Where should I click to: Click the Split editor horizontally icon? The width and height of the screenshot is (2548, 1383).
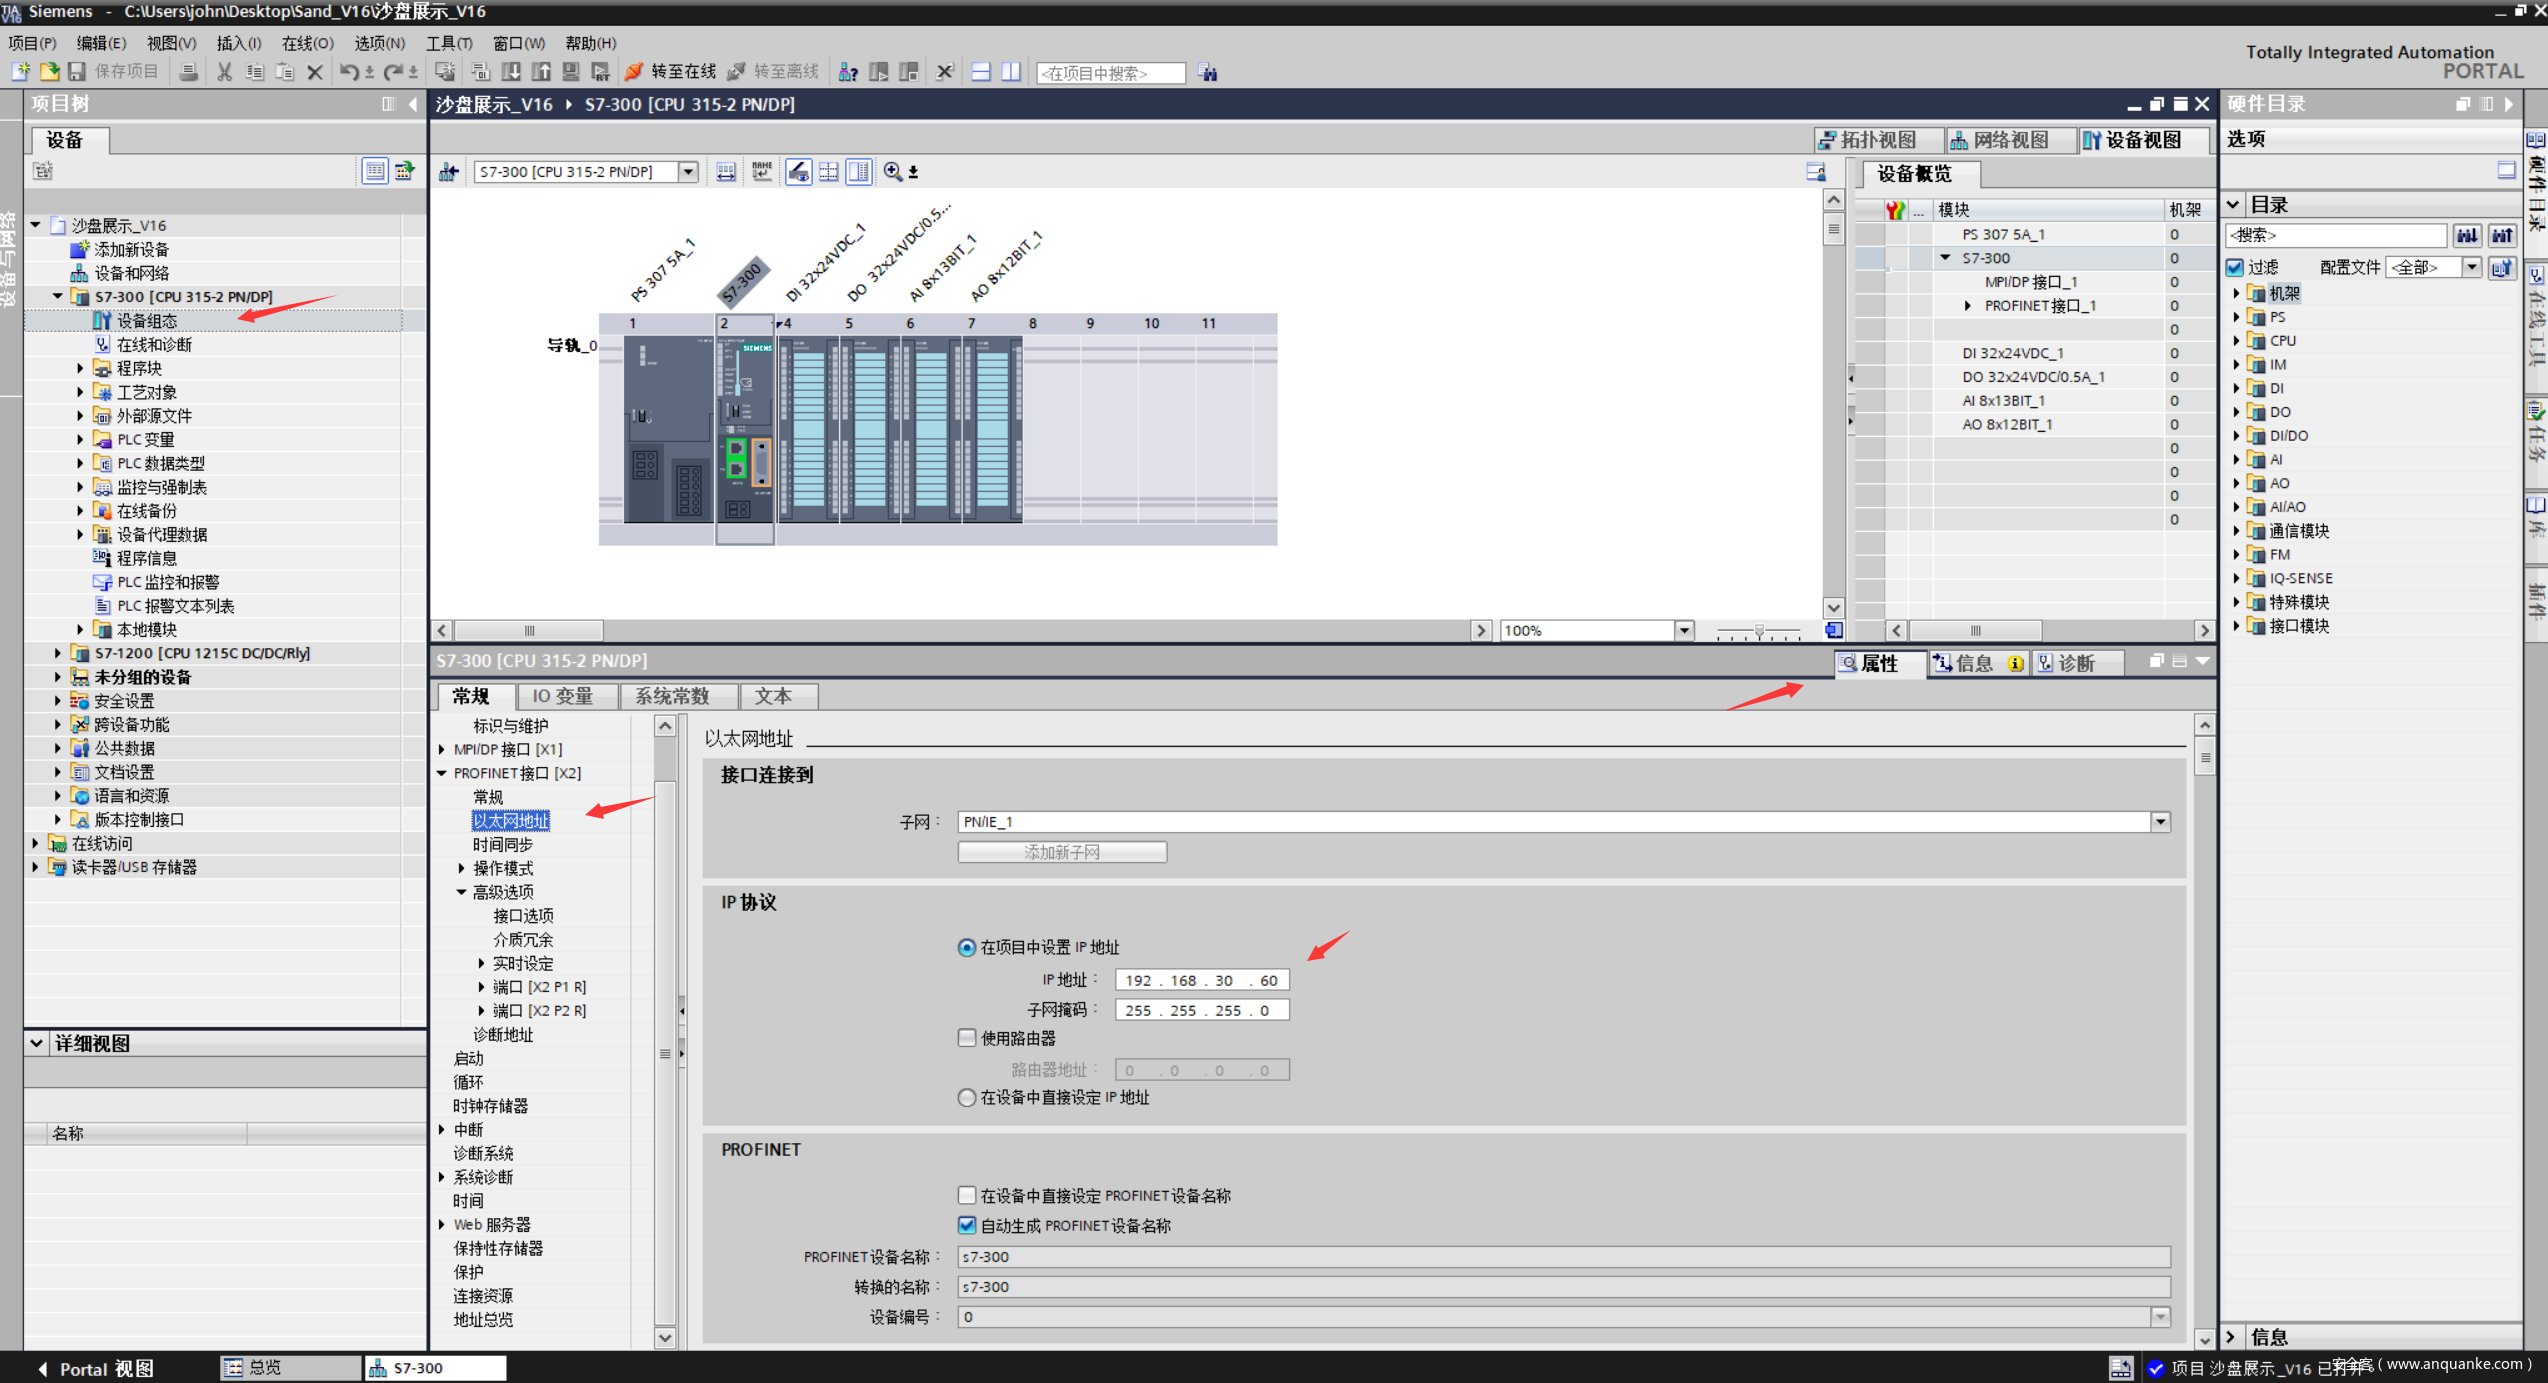point(981,72)
